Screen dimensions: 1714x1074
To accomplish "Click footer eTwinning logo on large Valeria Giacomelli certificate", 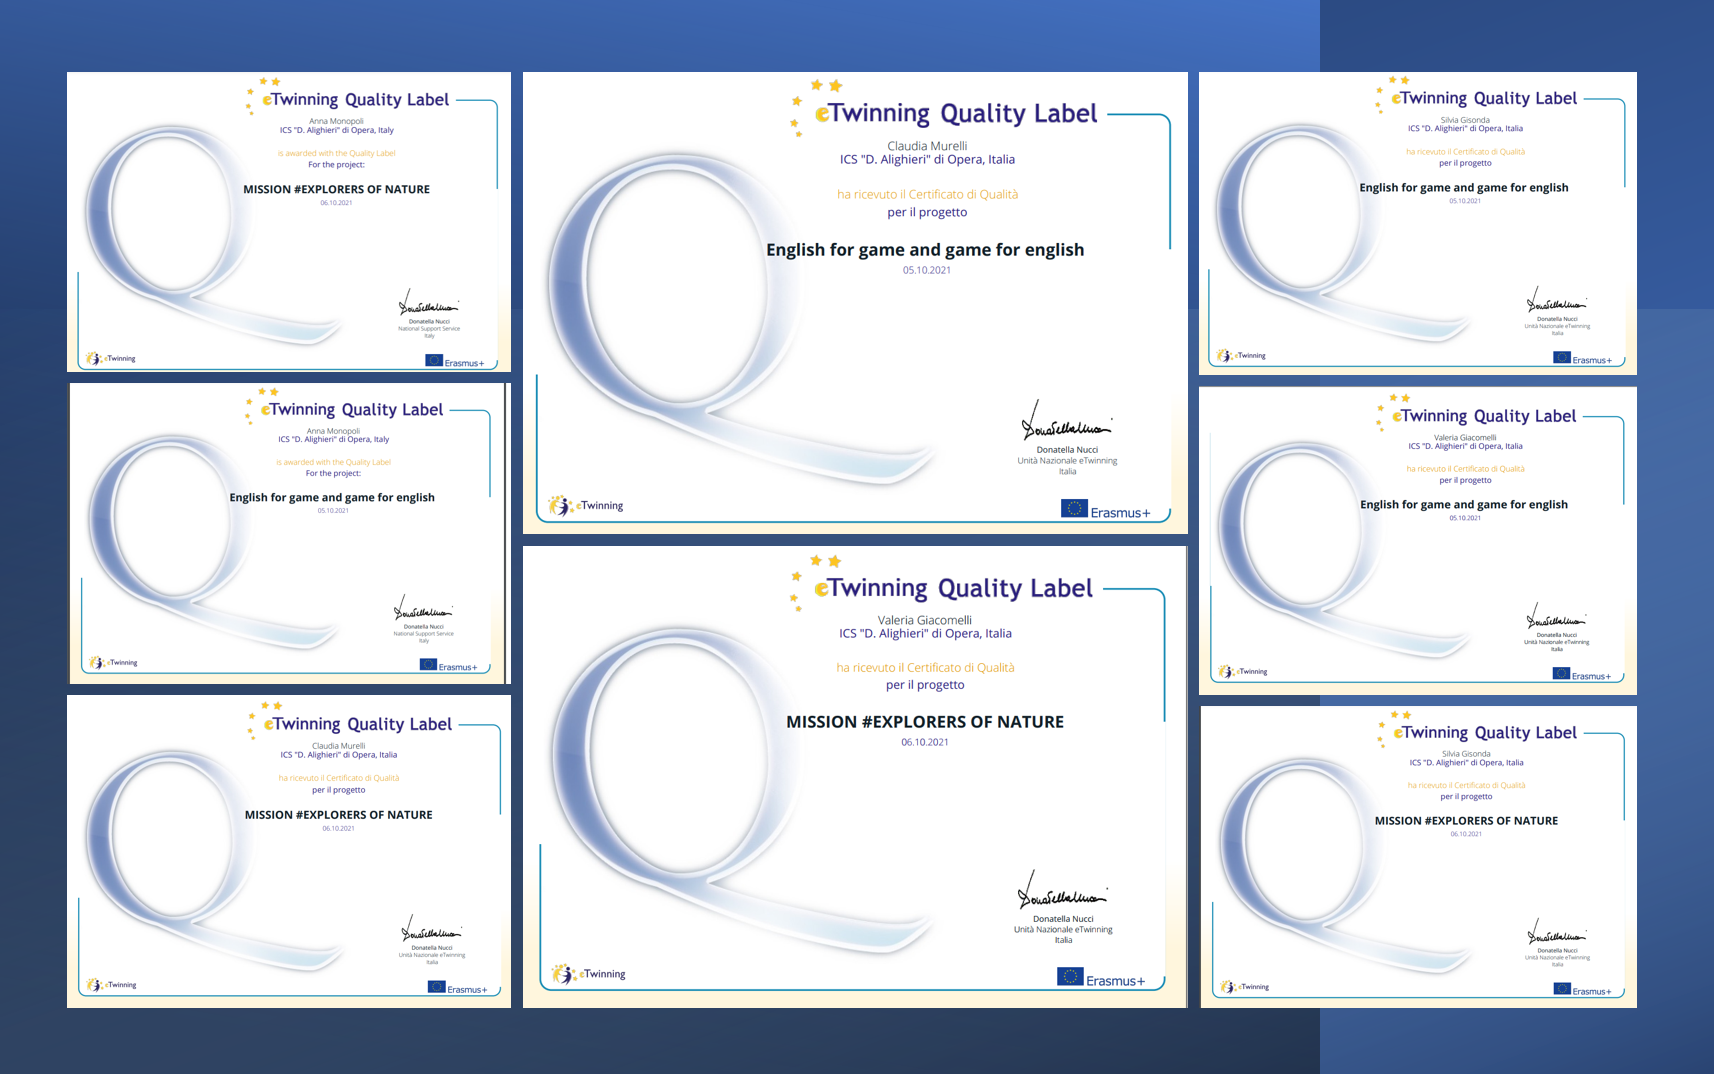I will point(589,973).
